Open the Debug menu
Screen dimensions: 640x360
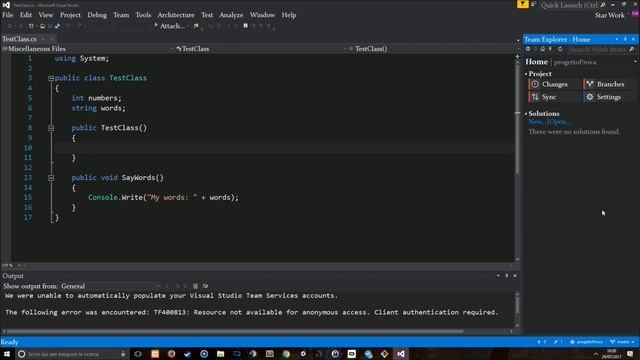97,15
